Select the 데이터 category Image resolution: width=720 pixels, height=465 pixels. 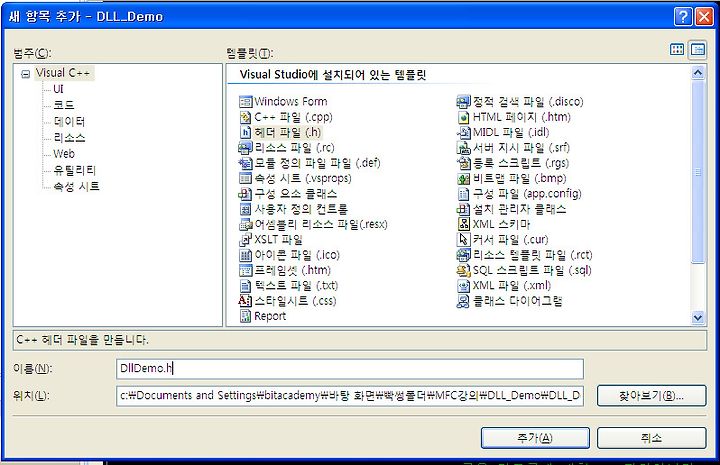(69, 121)
